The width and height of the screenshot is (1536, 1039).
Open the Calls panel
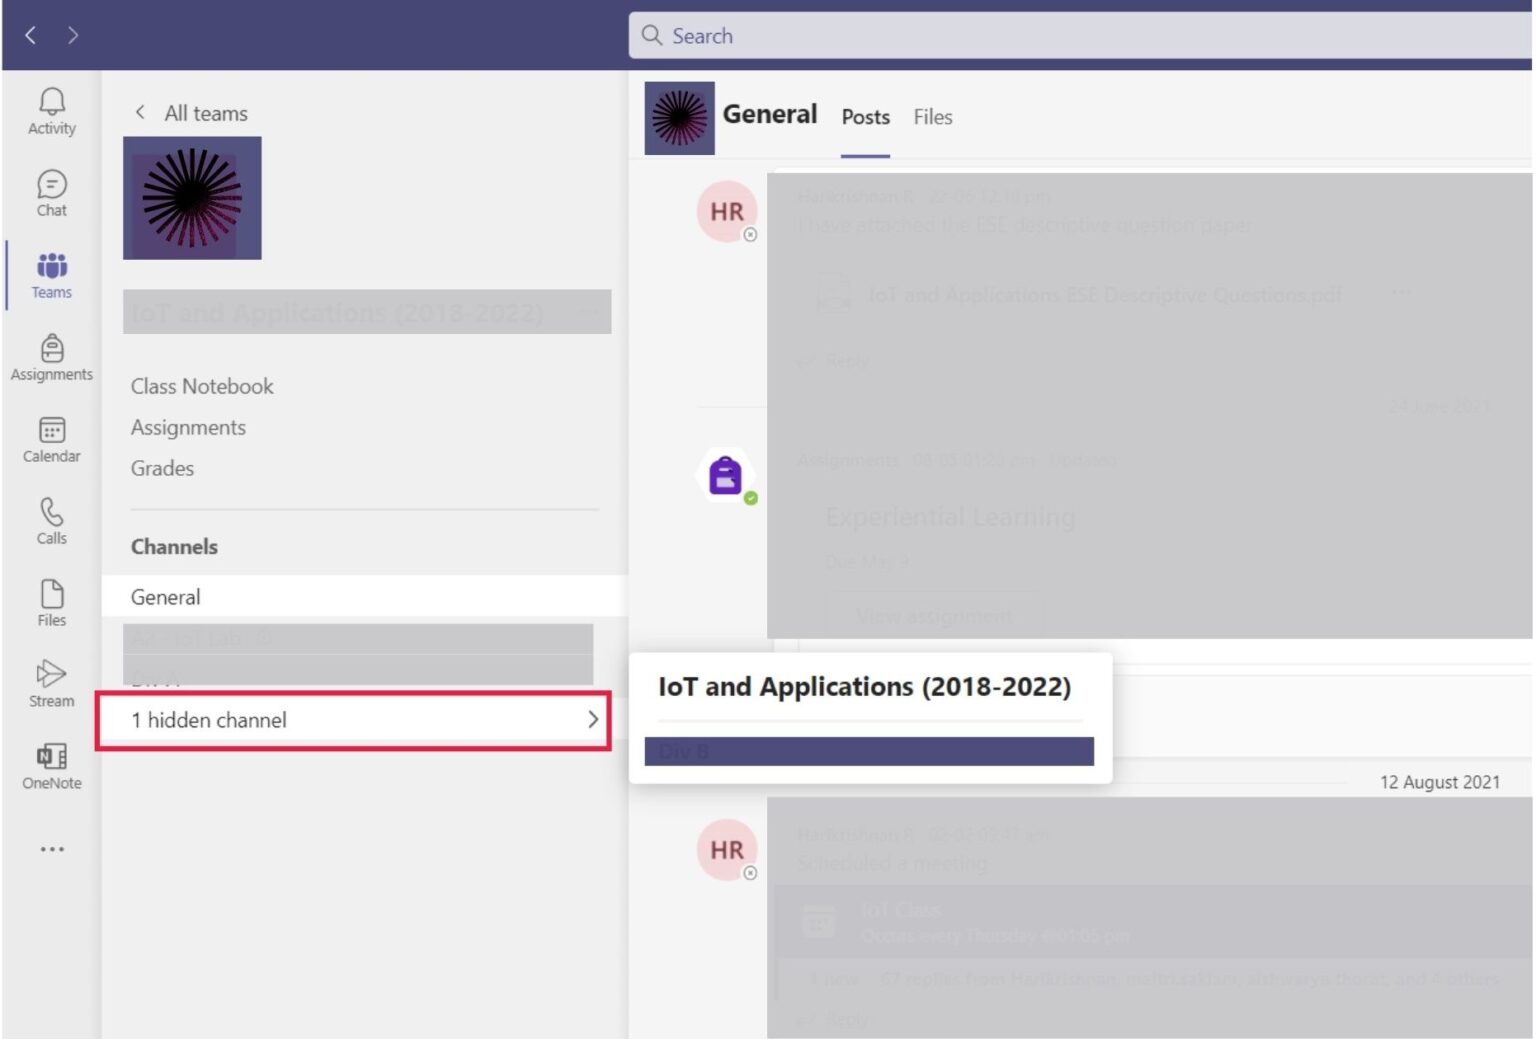tap(51, 521)
